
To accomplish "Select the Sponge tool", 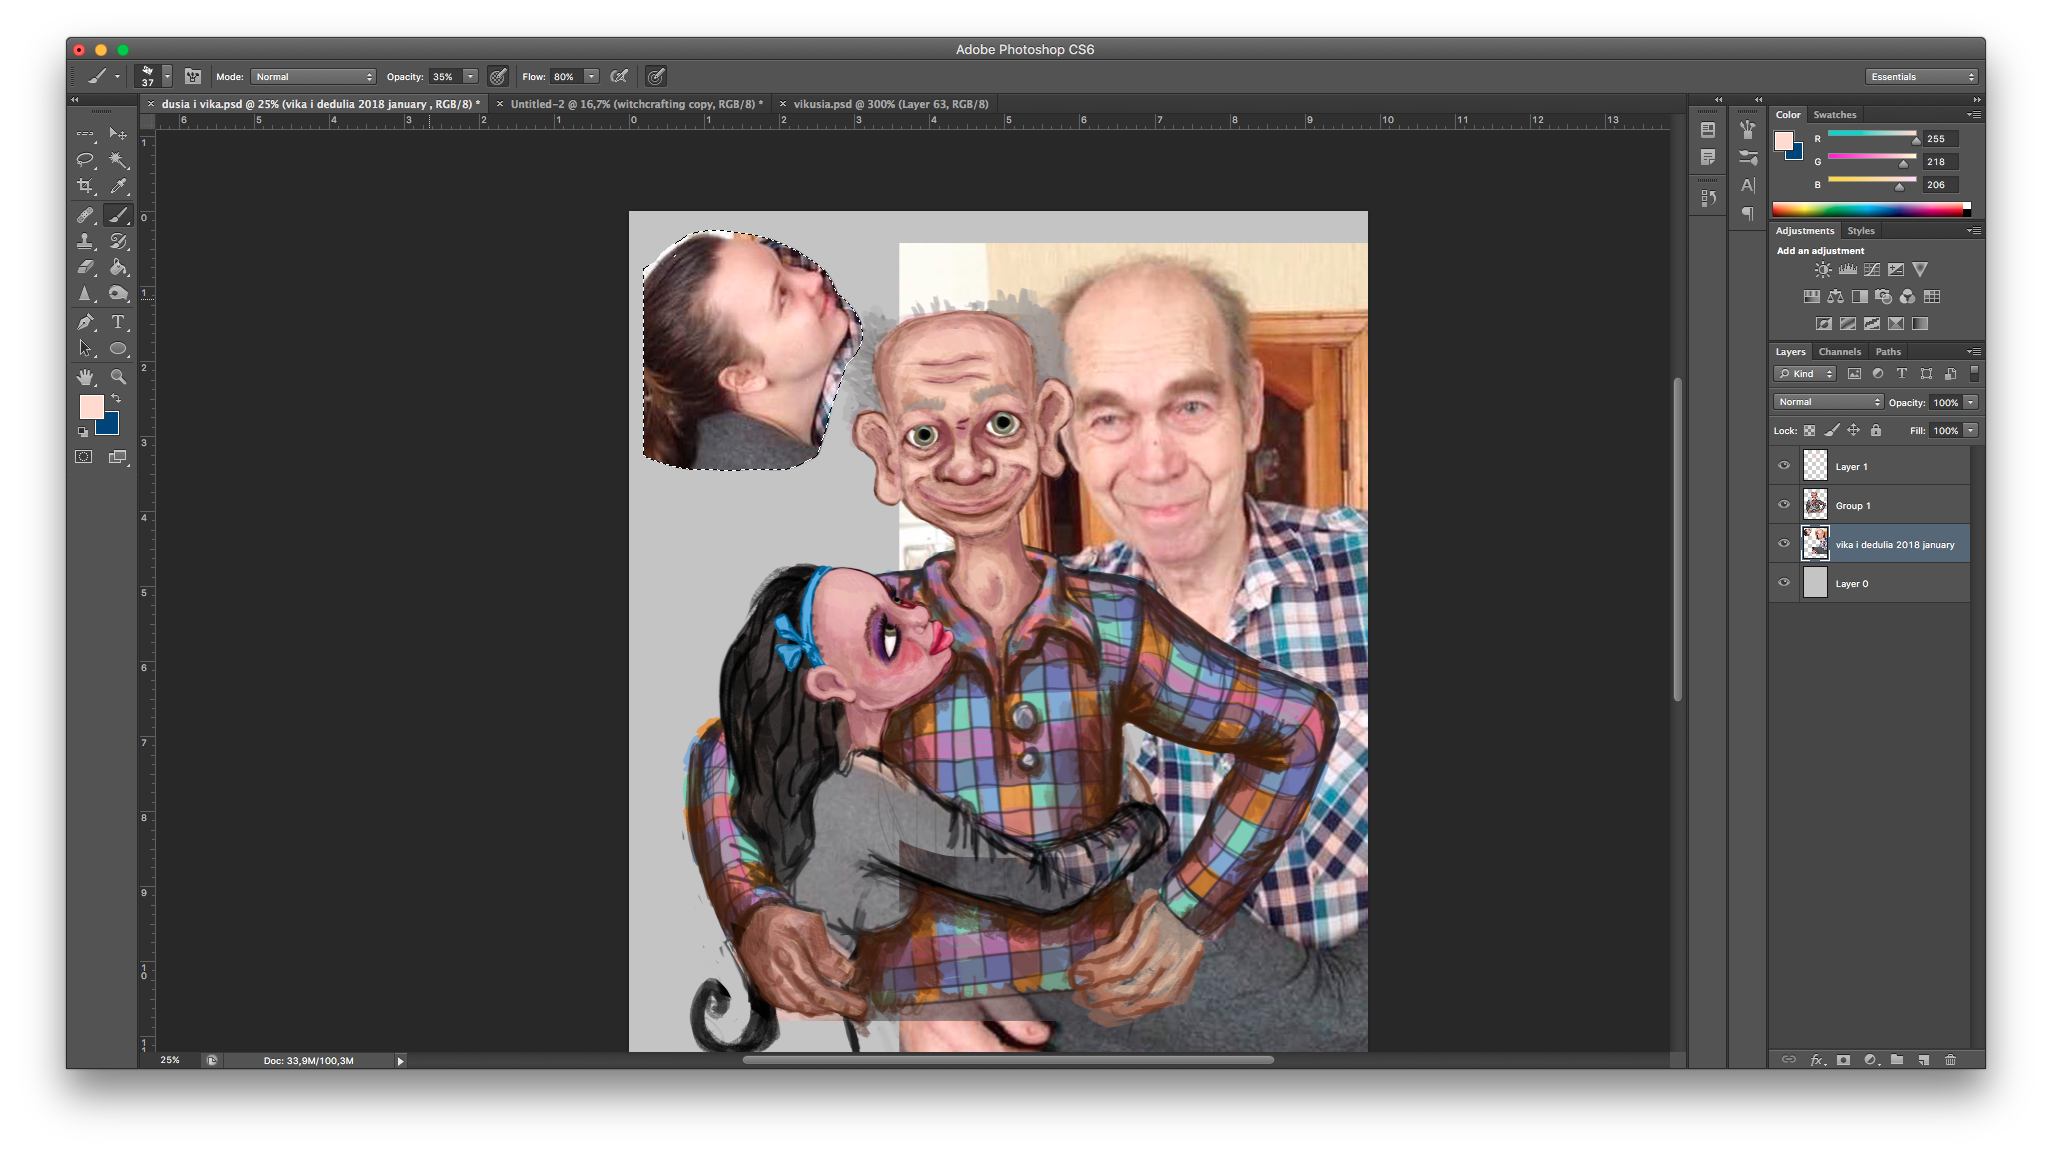I will tap(118, 294).
